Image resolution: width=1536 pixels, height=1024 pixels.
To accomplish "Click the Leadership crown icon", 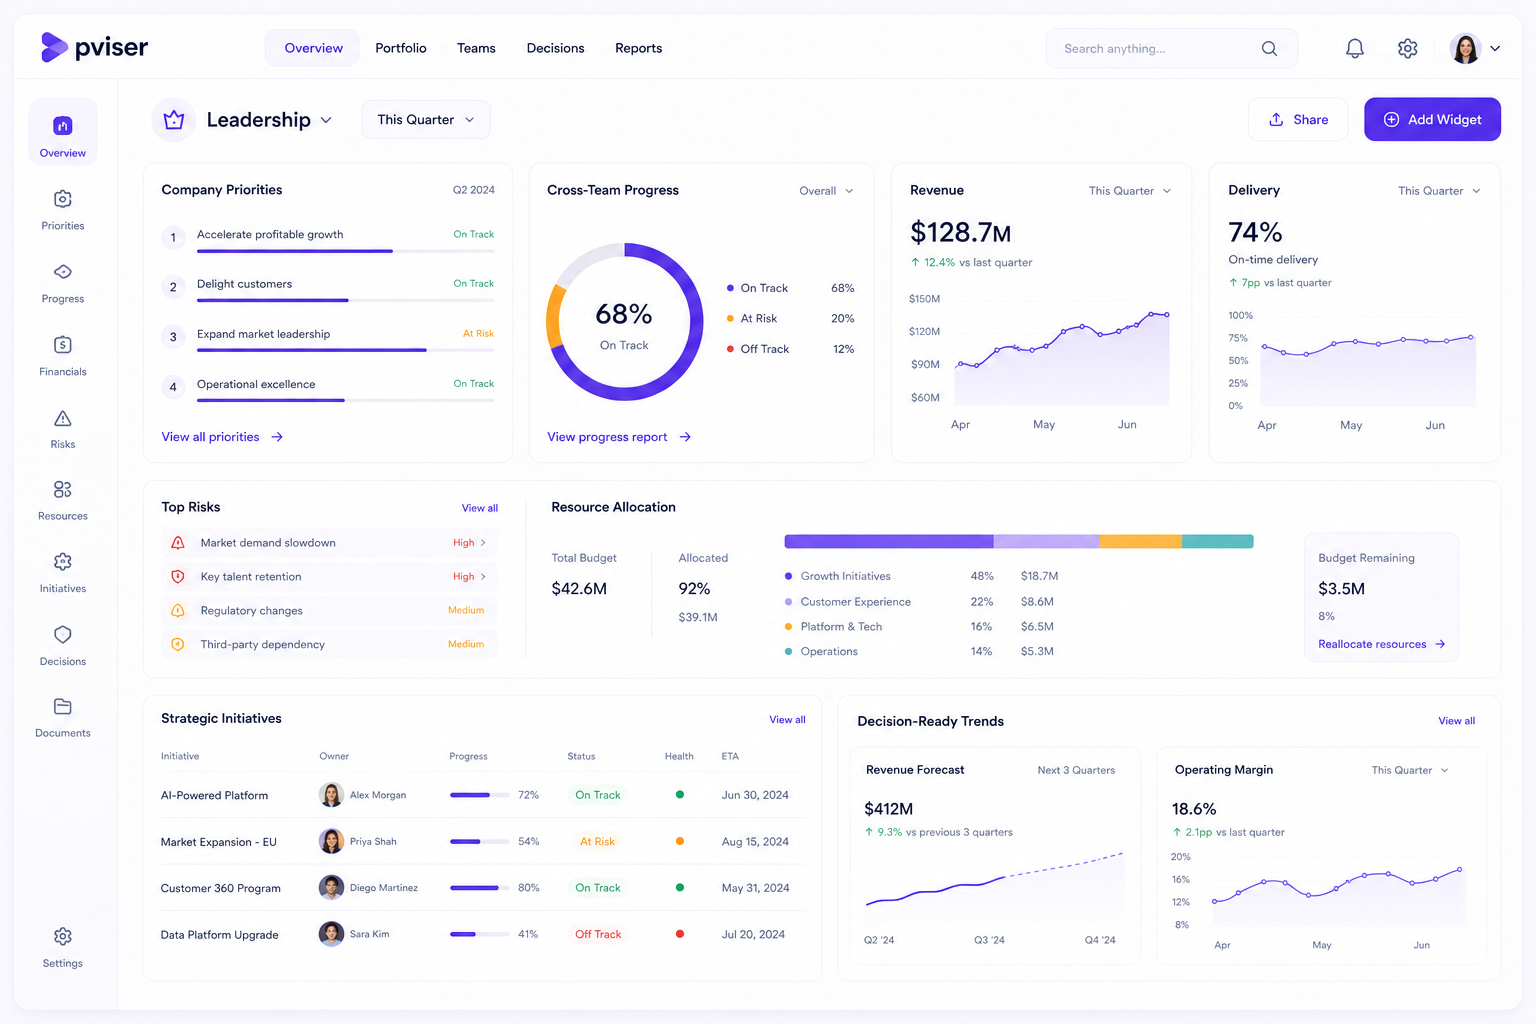I will [x=174, y=120].
